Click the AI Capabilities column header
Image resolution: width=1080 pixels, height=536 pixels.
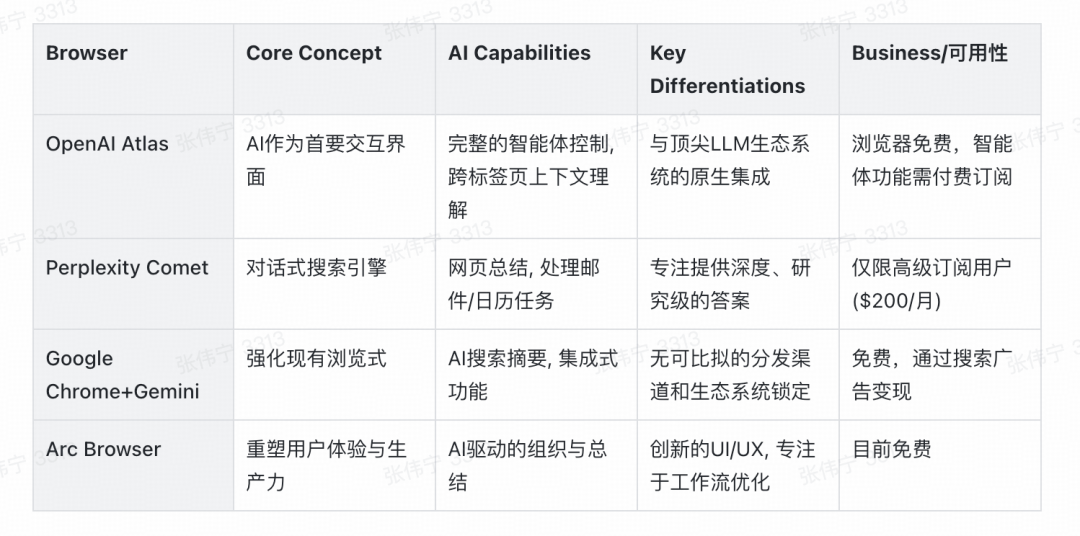[x=519, y=54]
